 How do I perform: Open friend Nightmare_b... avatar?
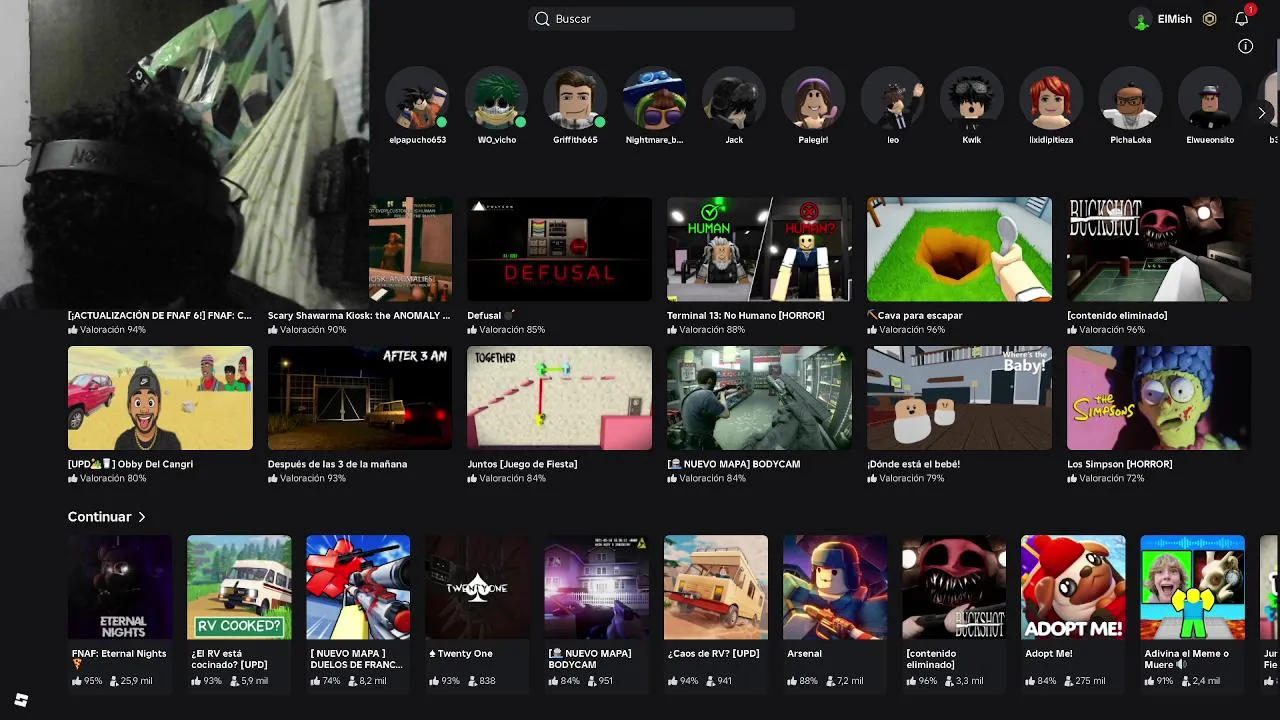point(654,99)
